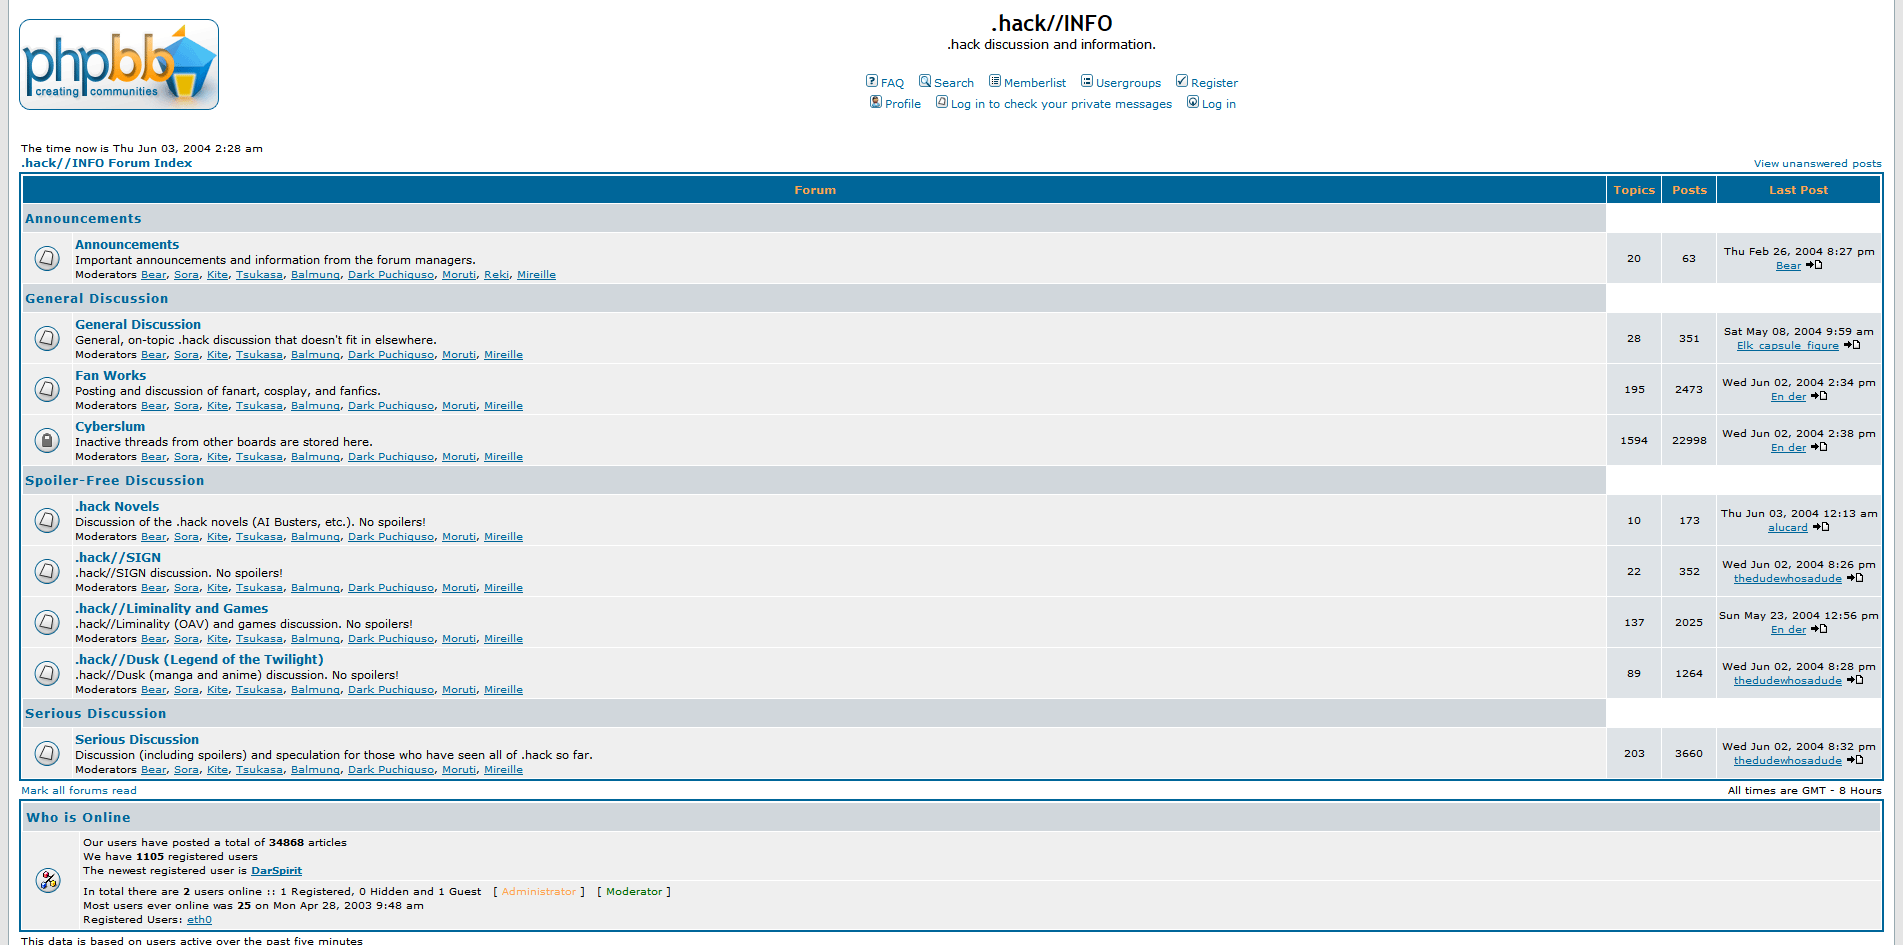Image resolution: width=1903 pixels, height=945 pixels.
Task: Open the Announcements category heading
Action: point(83,218)
